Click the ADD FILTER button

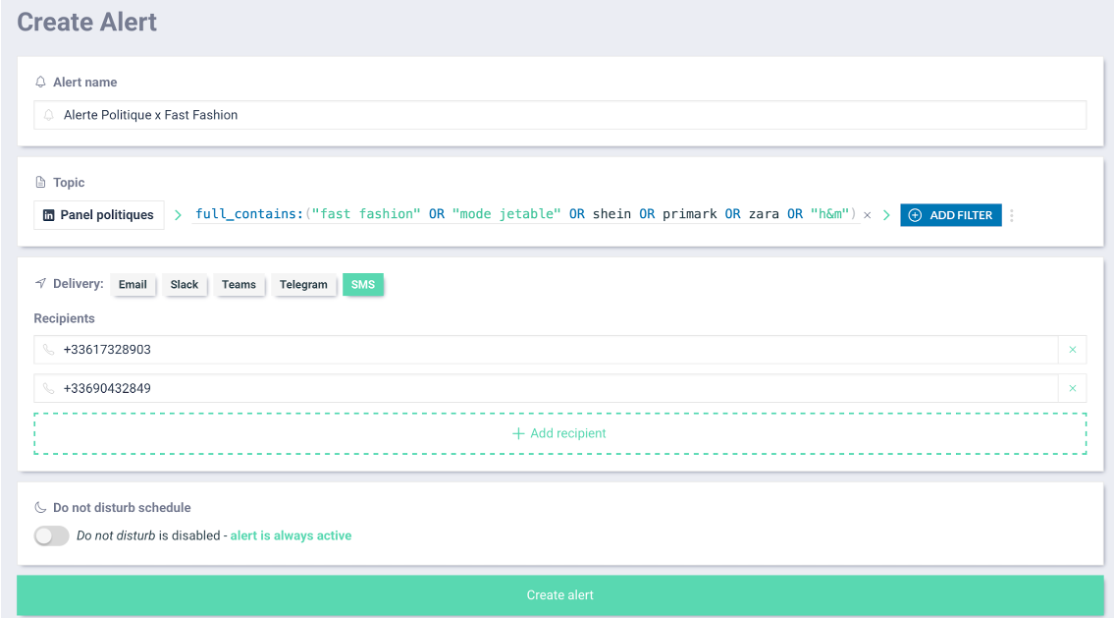pos(951,215)
